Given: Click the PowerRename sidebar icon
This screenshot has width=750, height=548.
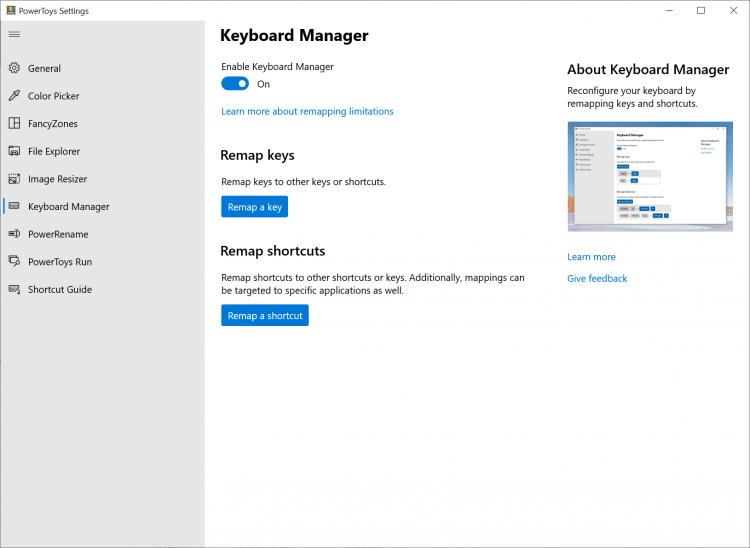Looking at the screenshot, I should (x=14, y=234).
